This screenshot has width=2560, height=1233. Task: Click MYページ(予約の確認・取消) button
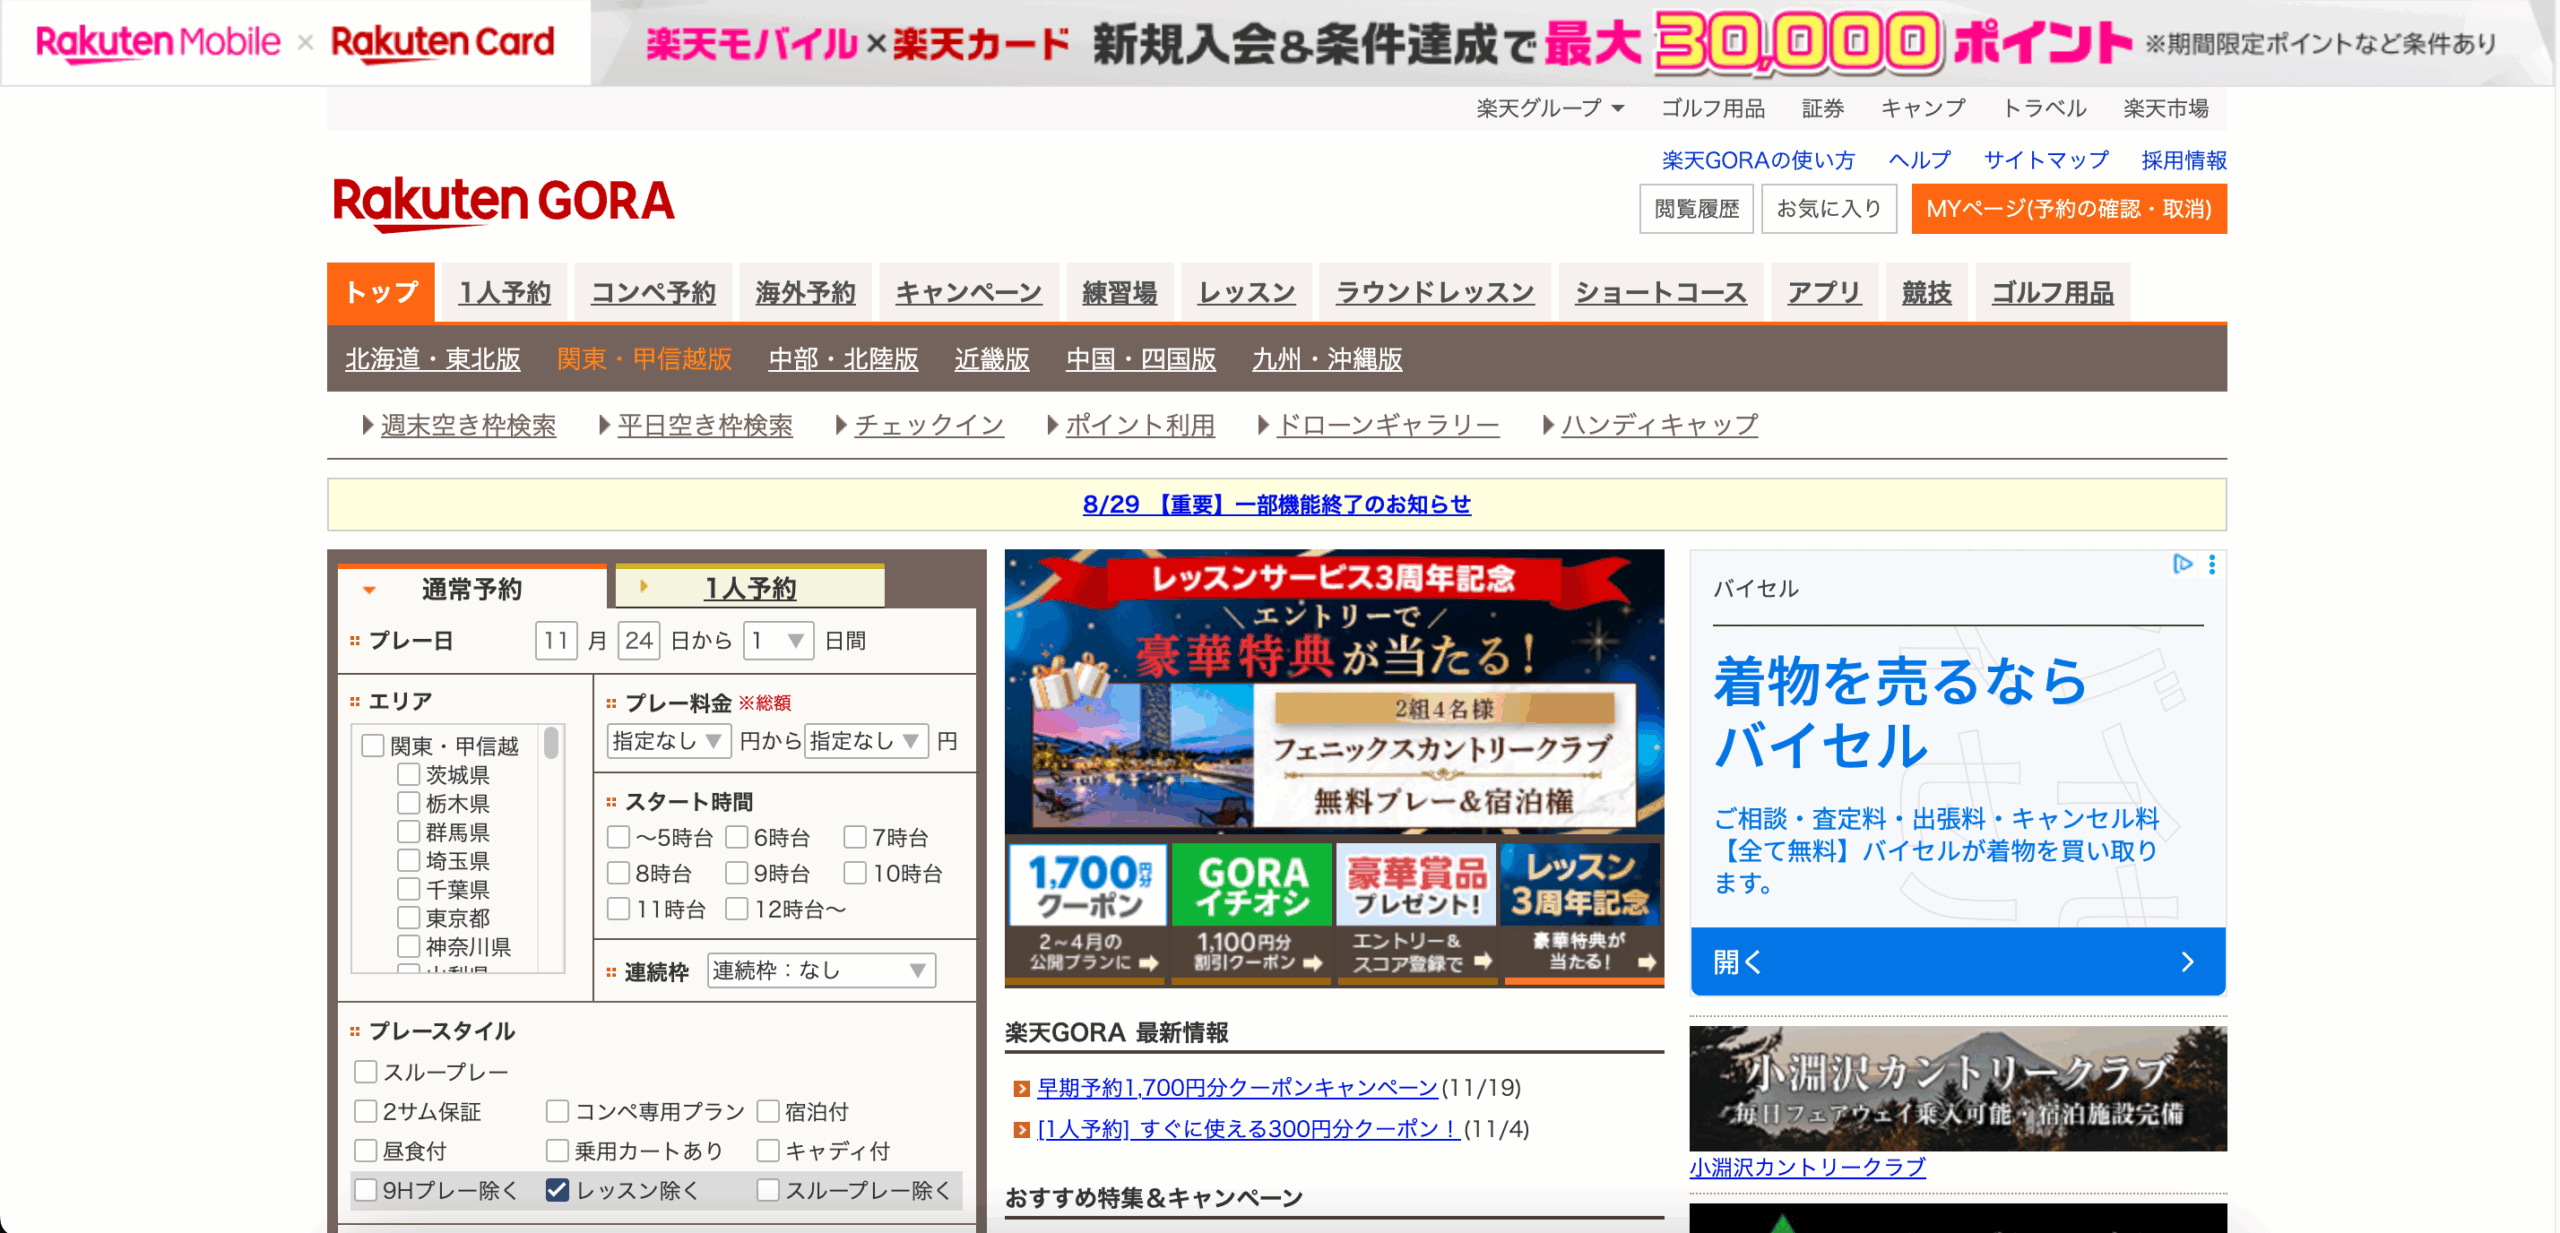[x=2068, y=209]
